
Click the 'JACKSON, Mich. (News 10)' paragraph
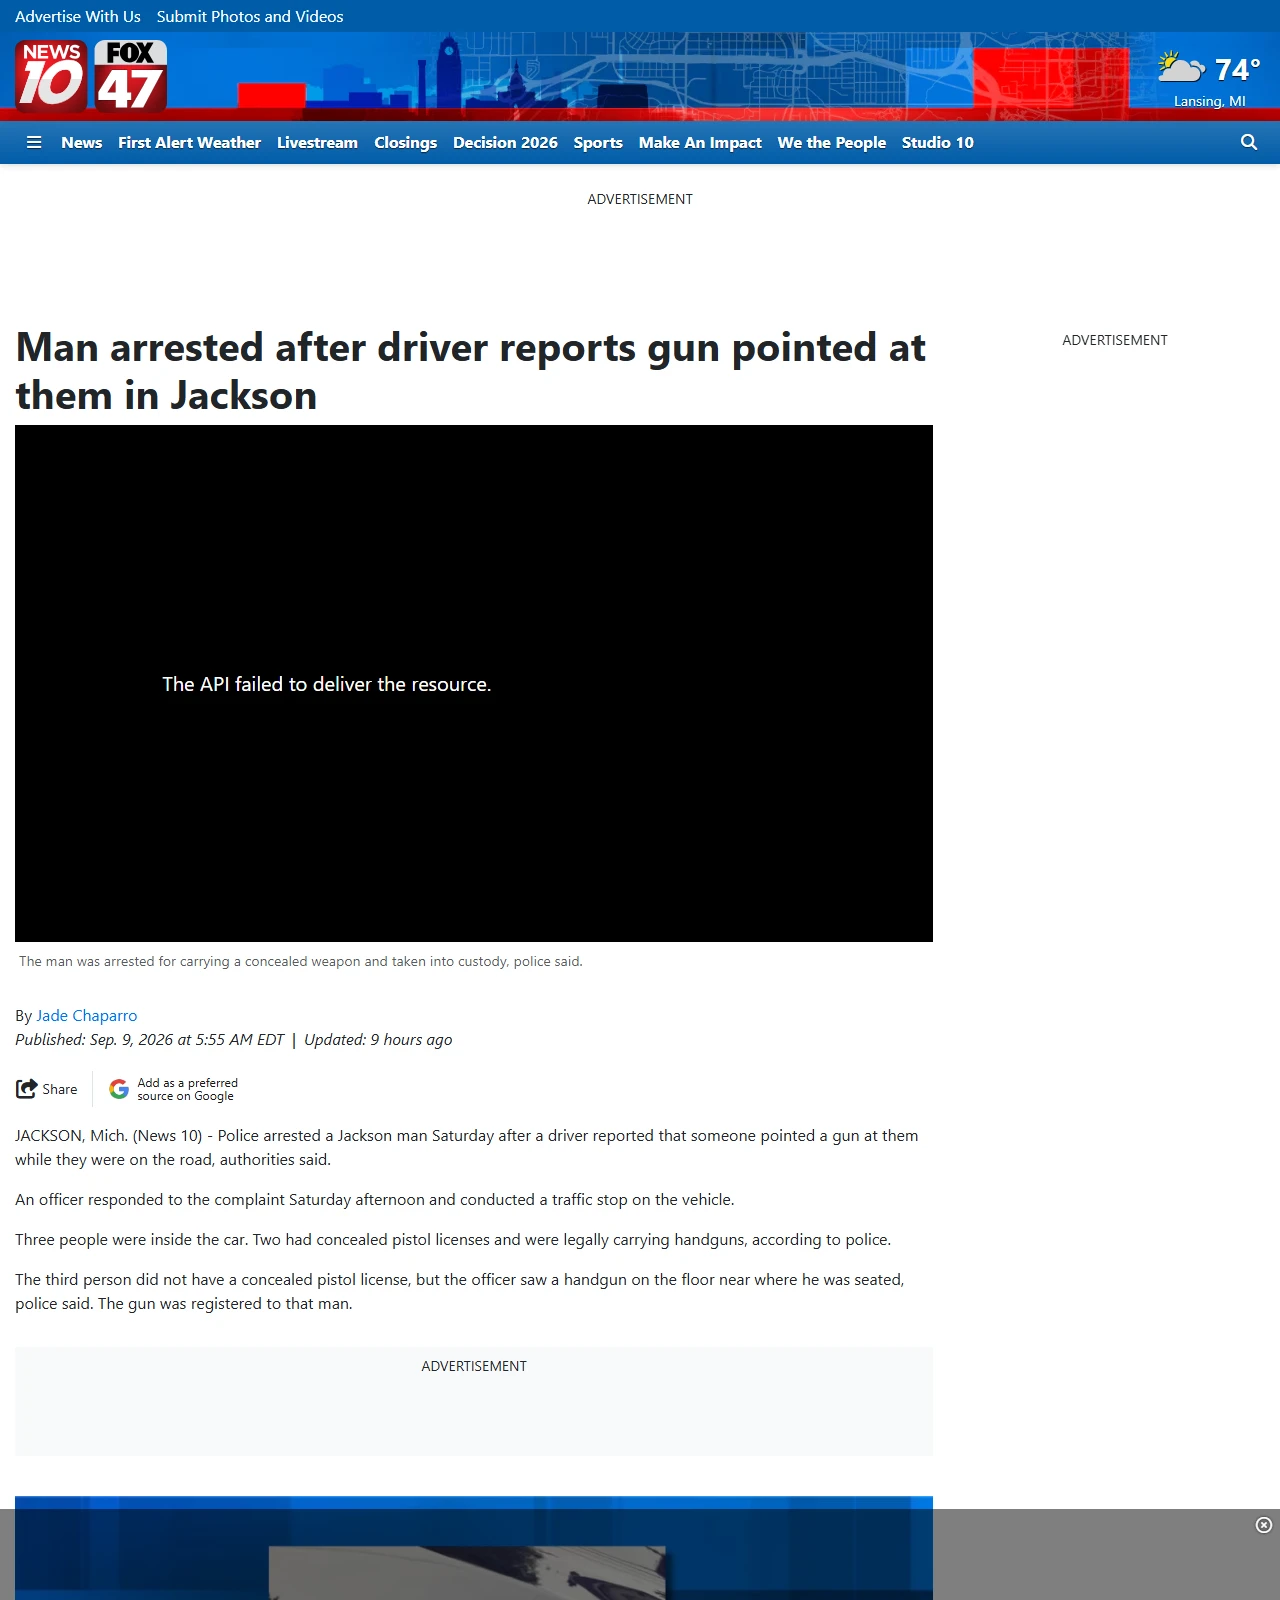coord(467,1147)
